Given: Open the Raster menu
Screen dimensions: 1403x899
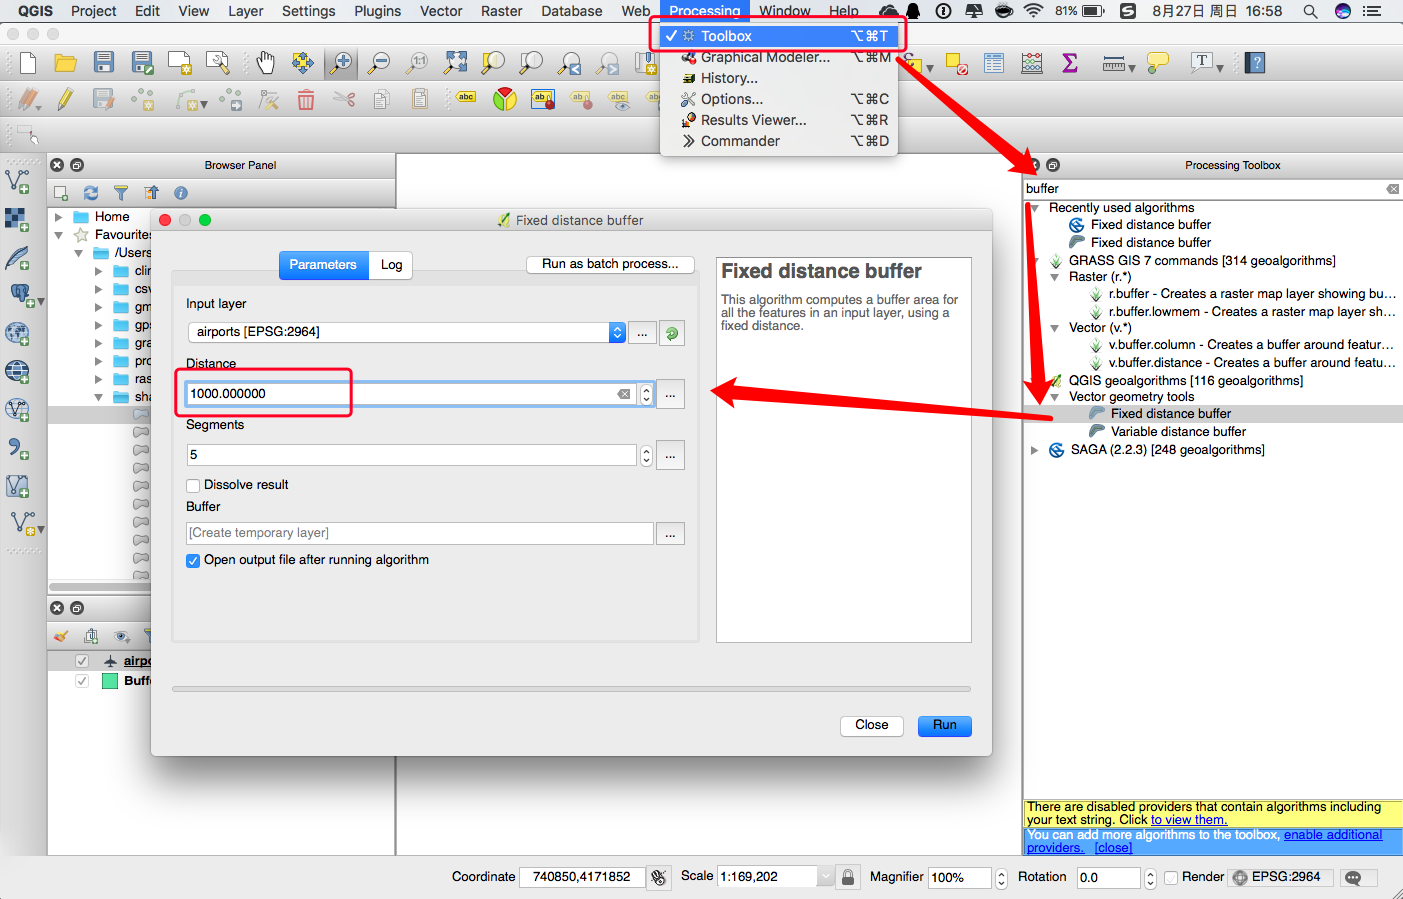Looking at the screenshot, I should click(502, 11).
